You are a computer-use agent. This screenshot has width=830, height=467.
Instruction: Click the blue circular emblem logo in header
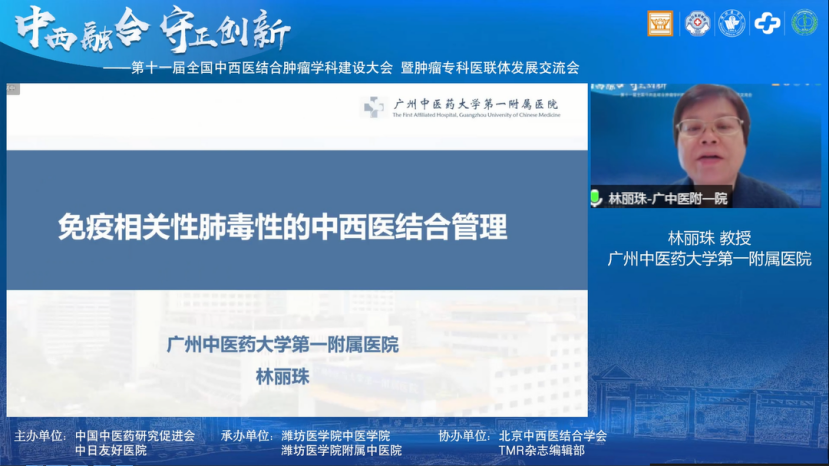tap(732, 23)
